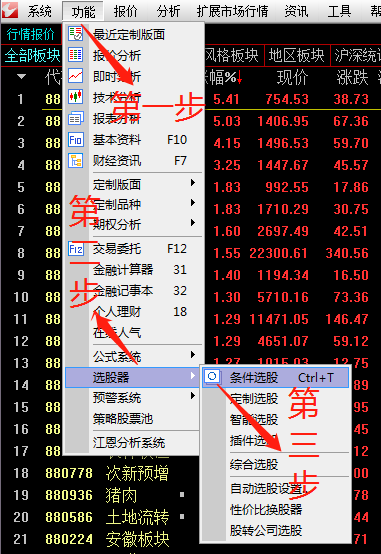Screen dimensions: 381x554
Task: Sort by the 现价 column header
Action: tap(292, 77)
